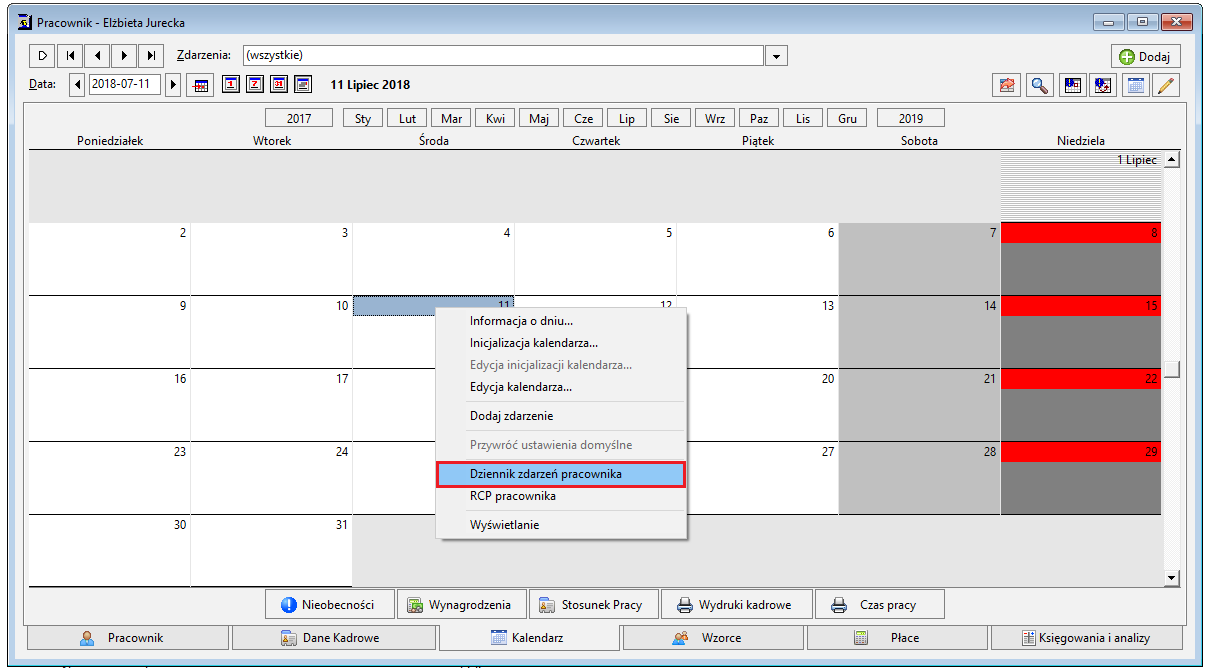Click the yellow pencil edit icon
Image resolution: width=1217 pixels, height=668 pixels.
pyautogui.click(x=1166, y=85)
